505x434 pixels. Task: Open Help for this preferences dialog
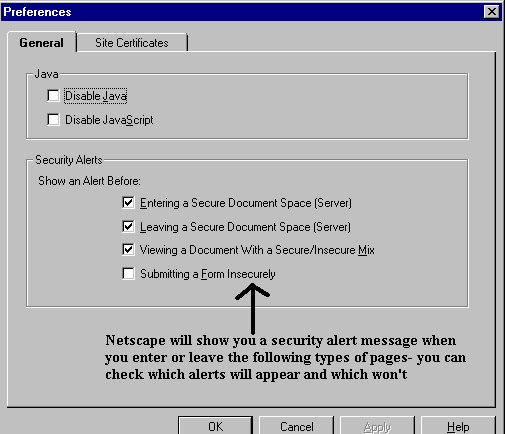(x=458, y=426)
